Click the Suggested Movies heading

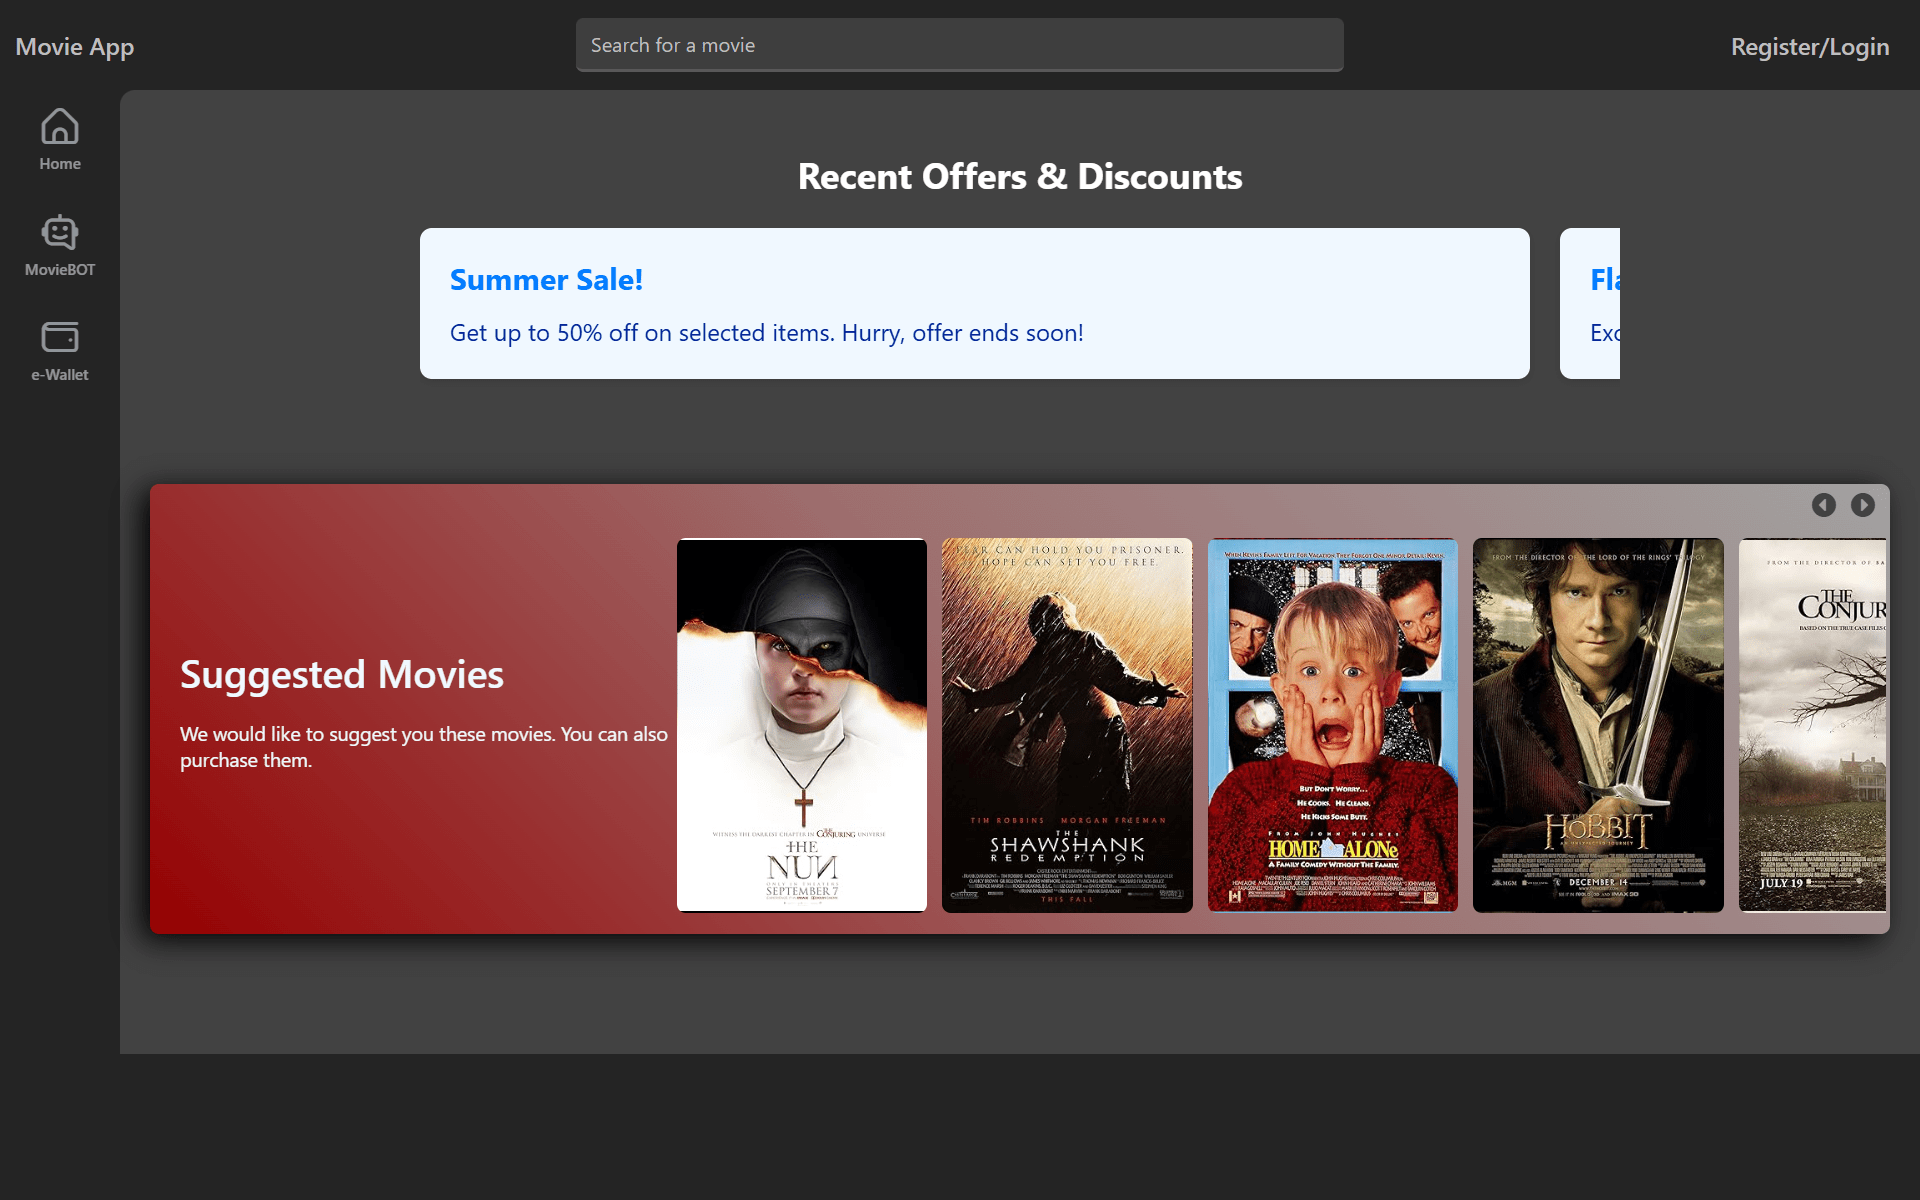click(342, 675)
